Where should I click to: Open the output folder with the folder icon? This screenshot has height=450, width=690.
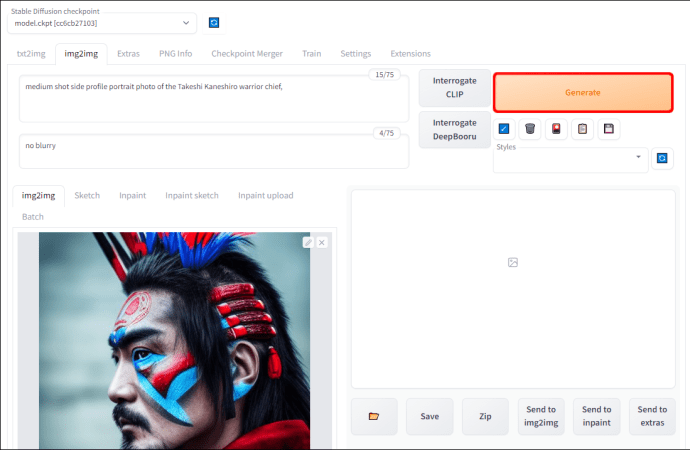pos(374,416)
